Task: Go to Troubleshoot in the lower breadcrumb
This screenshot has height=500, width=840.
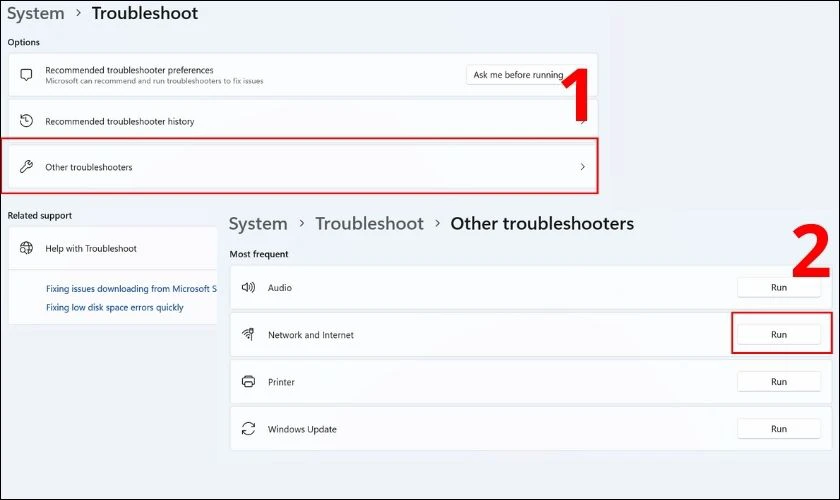Action: point(369,223)
